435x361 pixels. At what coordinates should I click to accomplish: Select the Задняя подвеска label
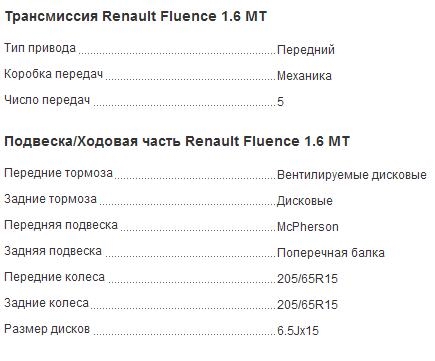53,251
